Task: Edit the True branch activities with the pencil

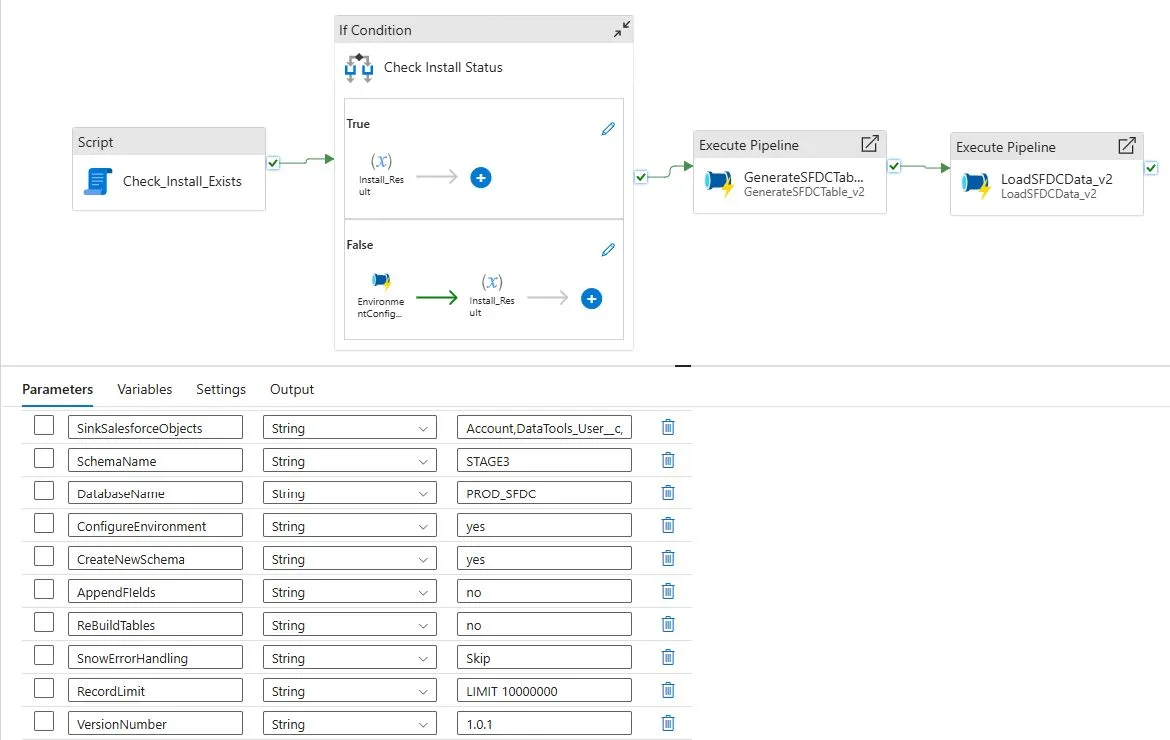Action: point(608,128)
